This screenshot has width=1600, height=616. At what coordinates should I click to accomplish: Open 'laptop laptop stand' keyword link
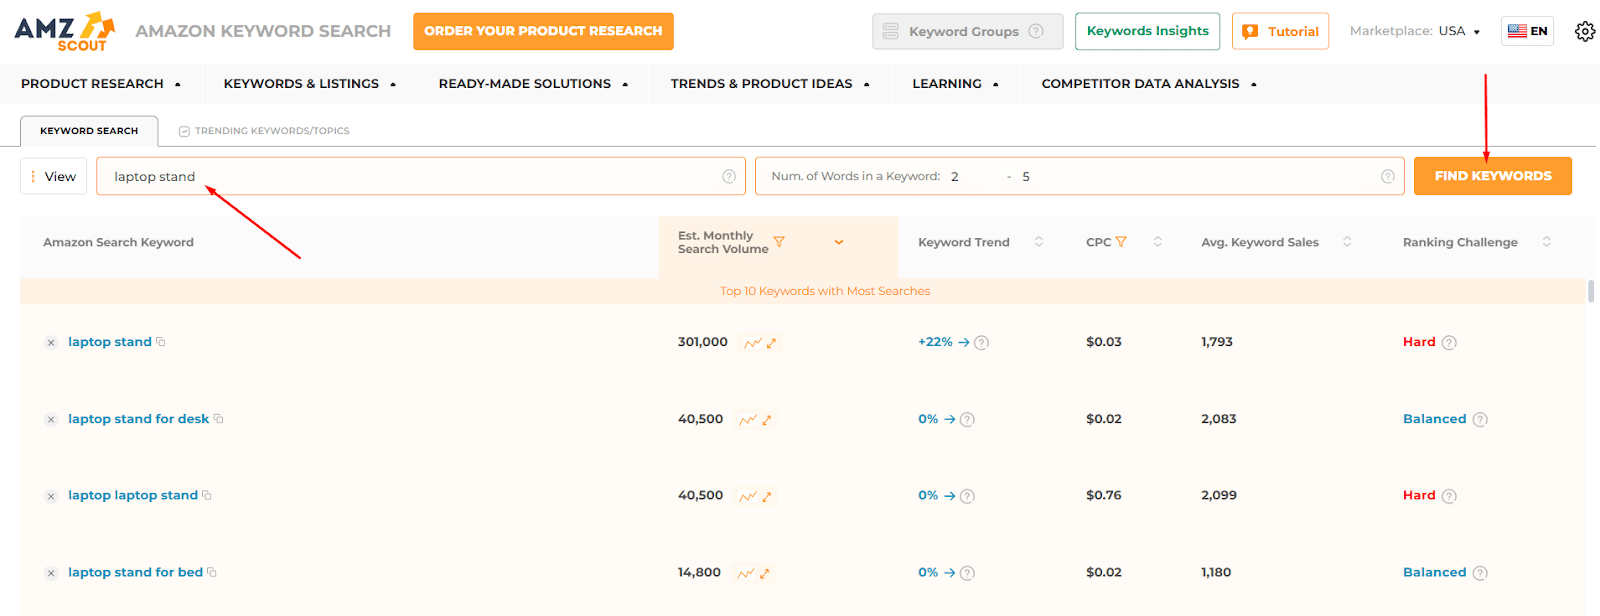click(133, 495)
